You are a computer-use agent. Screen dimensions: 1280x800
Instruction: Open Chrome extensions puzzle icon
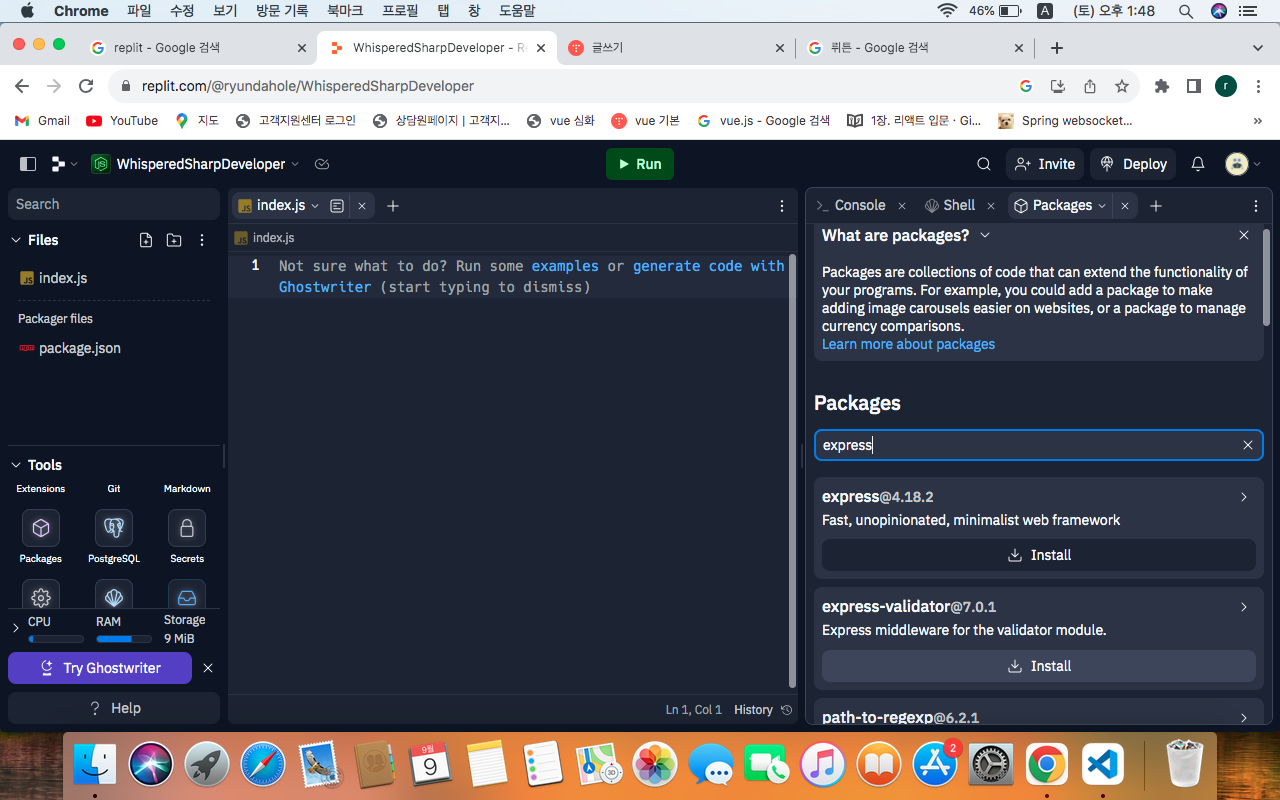[1162, 87]
